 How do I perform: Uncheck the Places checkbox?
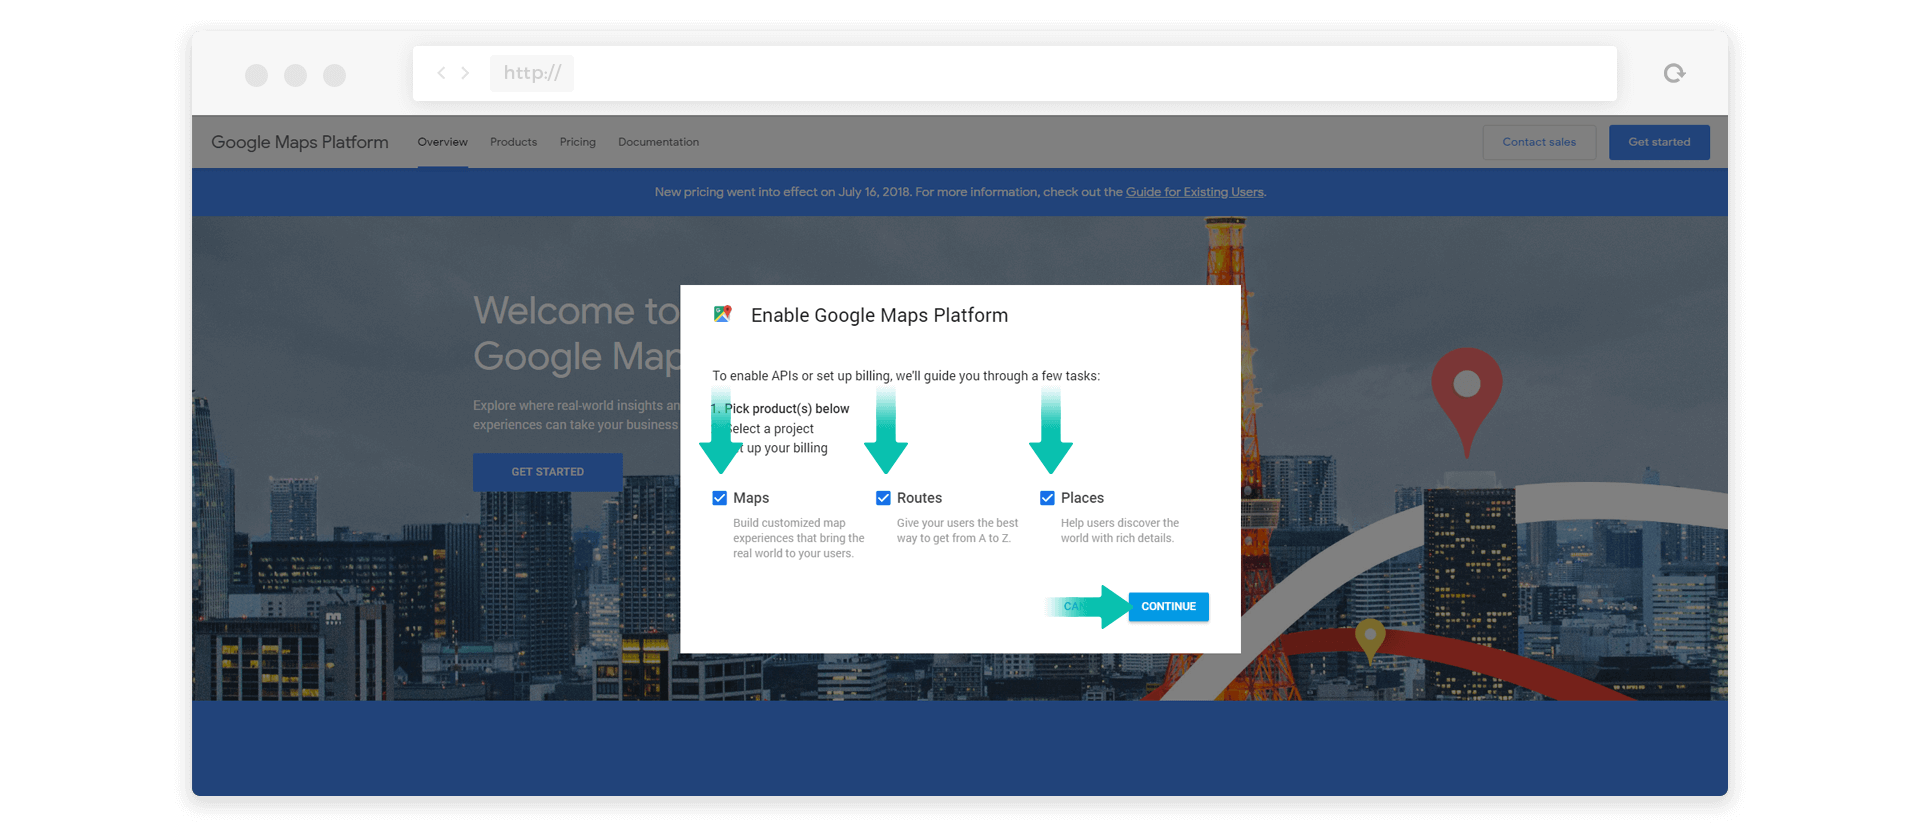[1047, 498]
